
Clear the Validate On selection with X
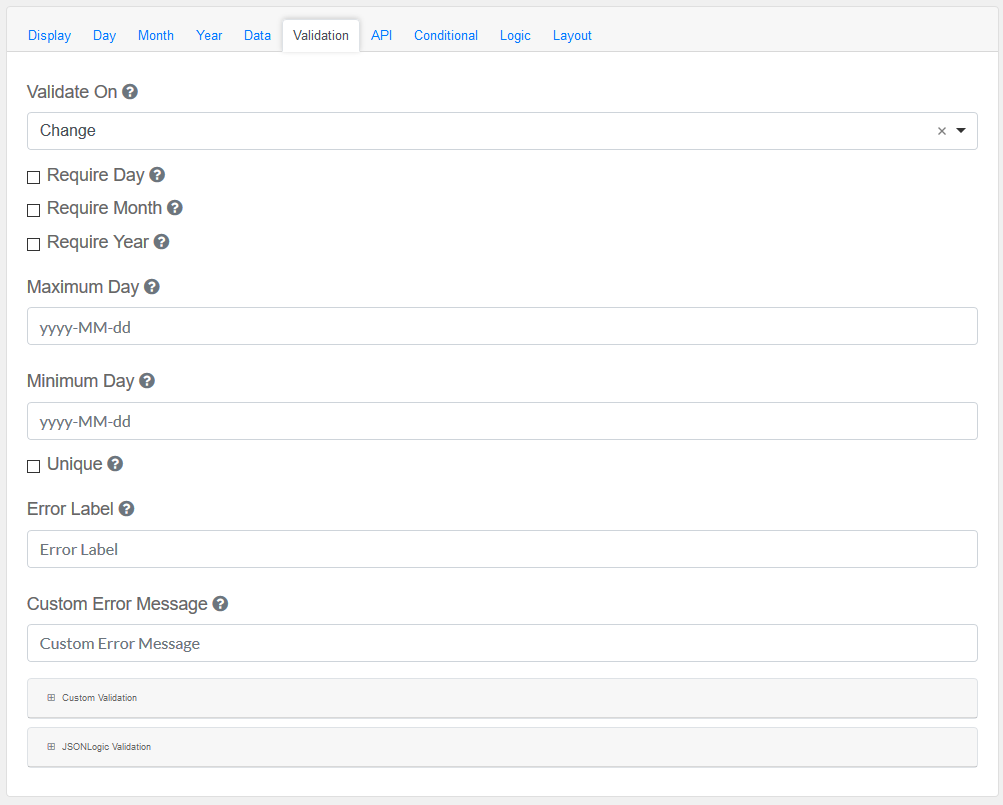pos(941,131)
